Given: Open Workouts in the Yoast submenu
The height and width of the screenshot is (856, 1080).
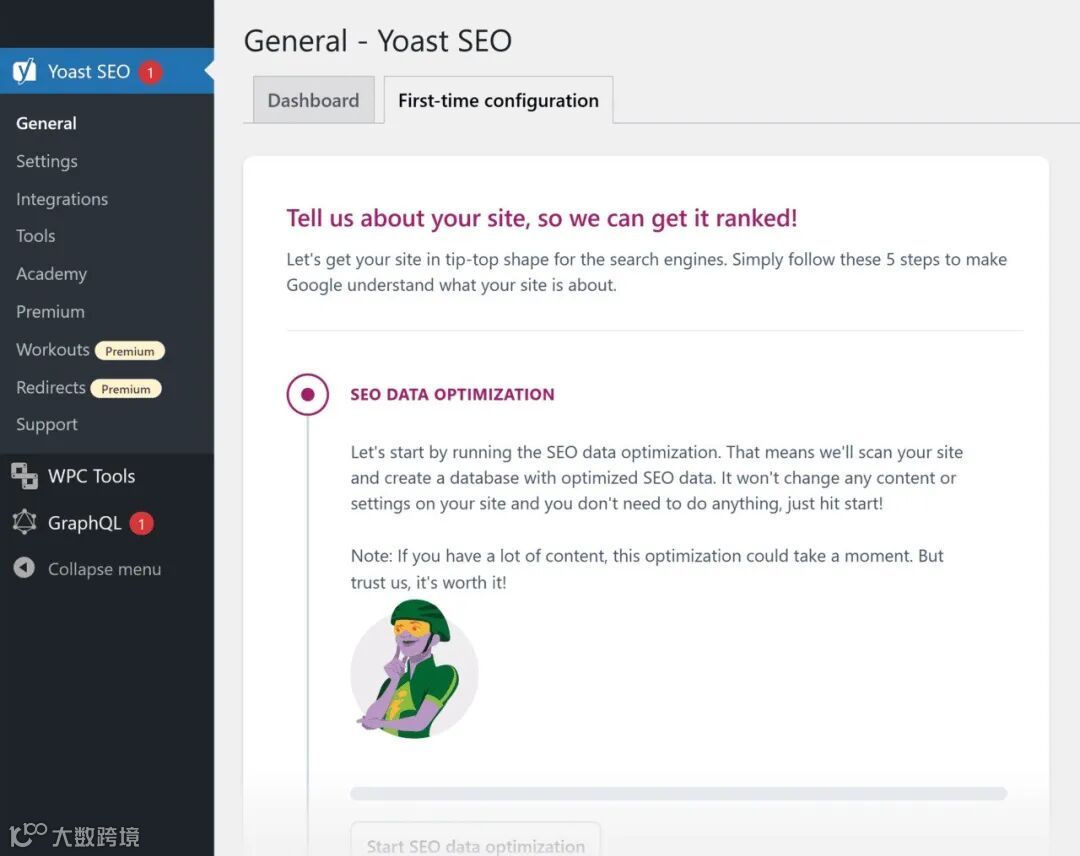Looking at the screenshot, I should (53, 350).
